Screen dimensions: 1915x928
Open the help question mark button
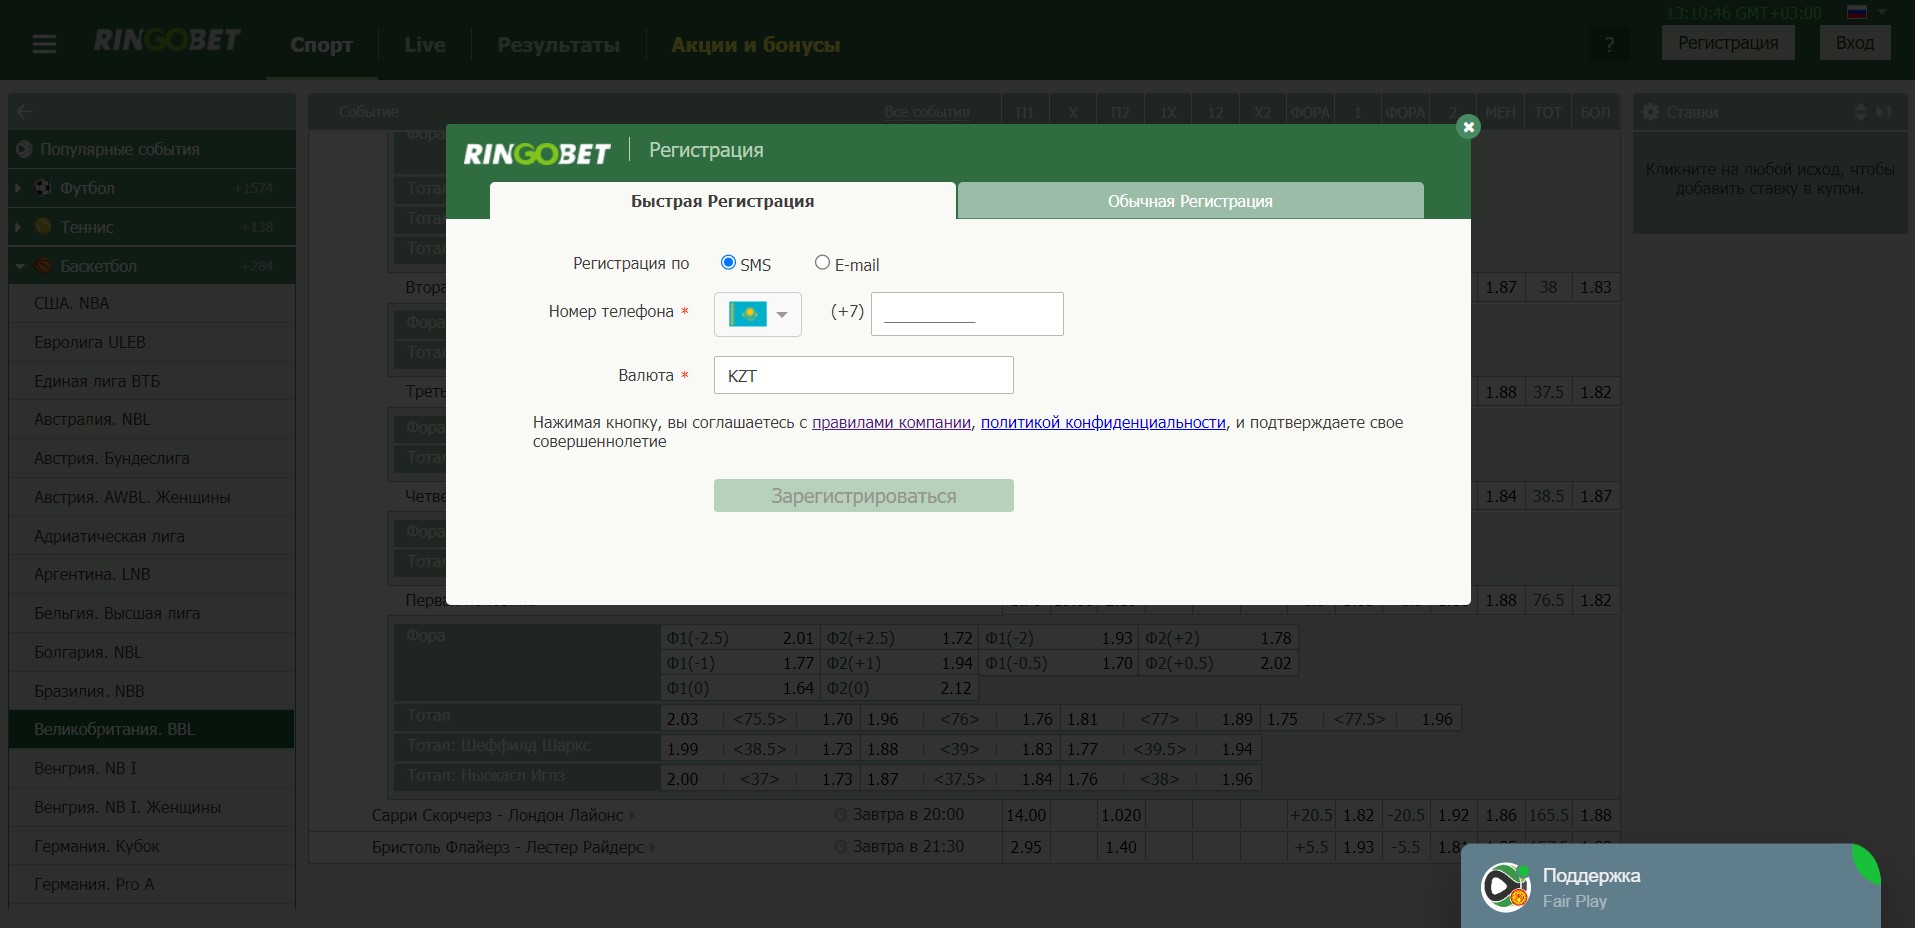tap(1609, 44)
